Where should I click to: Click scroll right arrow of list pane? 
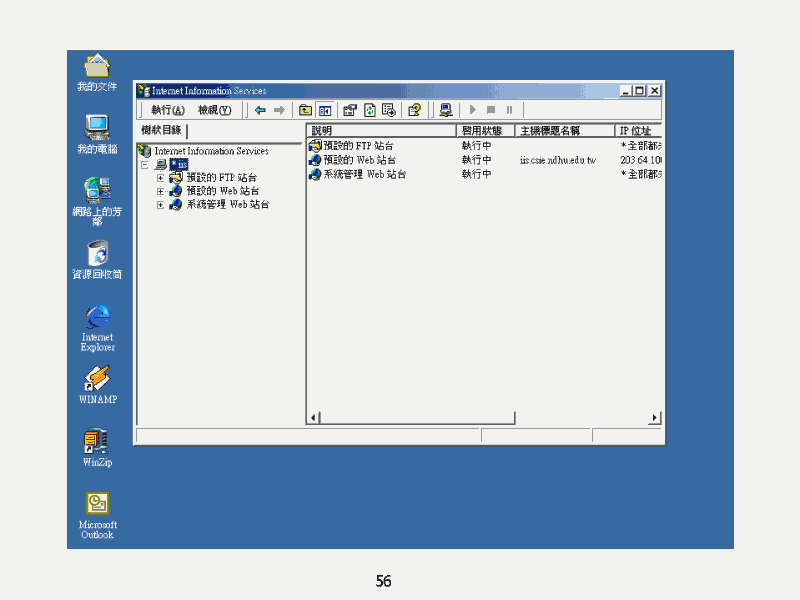point(655,418)
